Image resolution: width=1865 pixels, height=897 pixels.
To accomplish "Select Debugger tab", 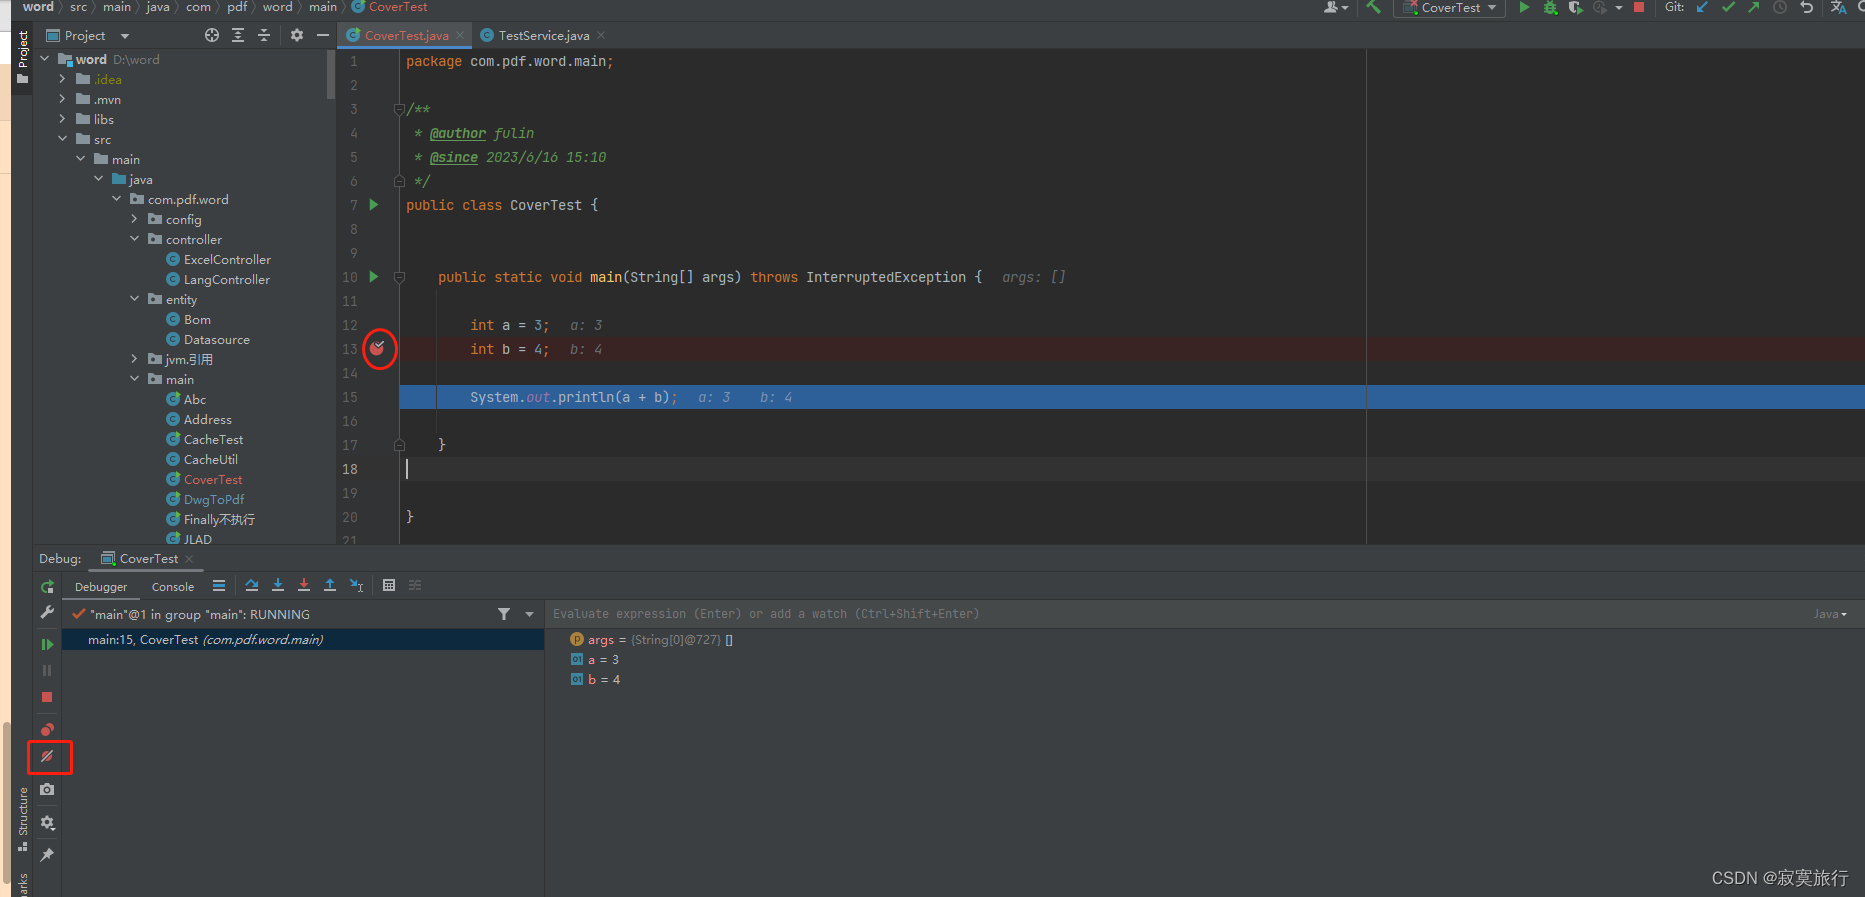I will [x=101, y=587].
